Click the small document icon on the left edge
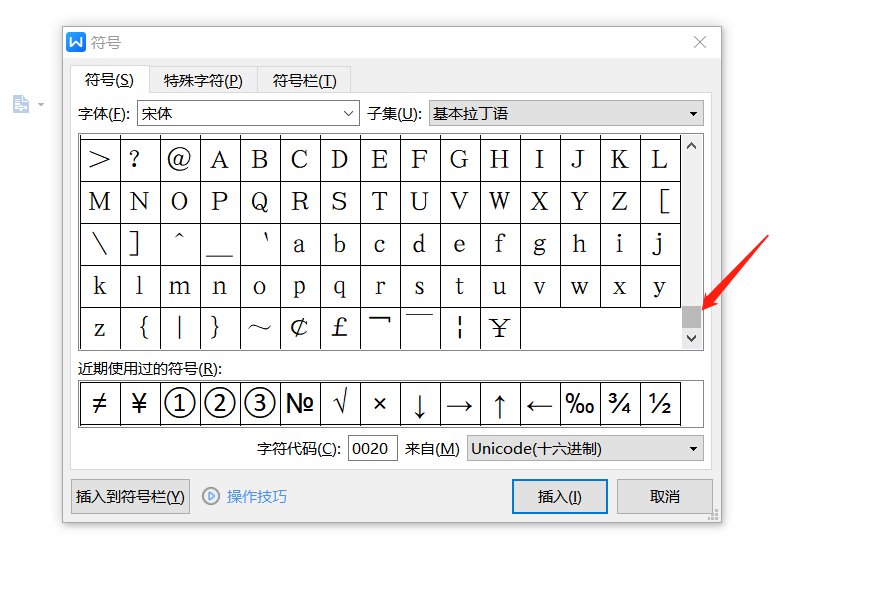Viewport: 876px width, 606px height. pos(22,104)
